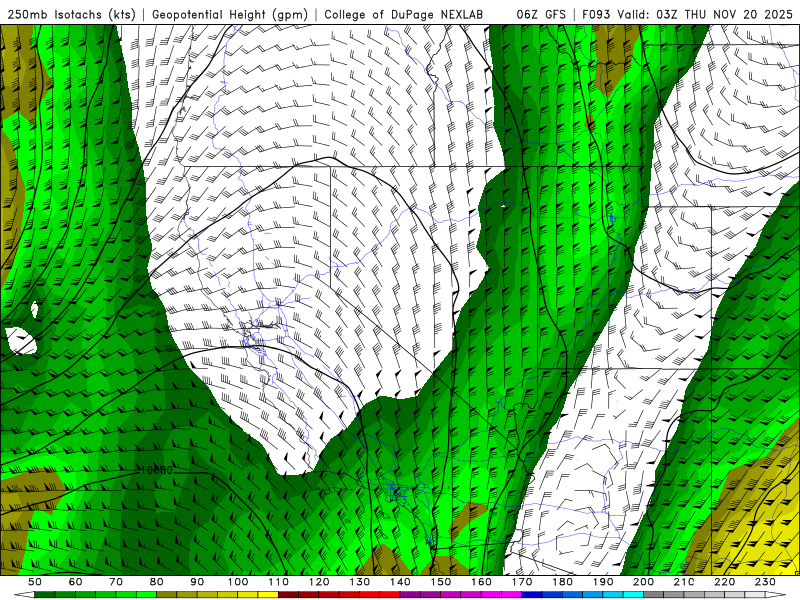Click the legend value 70
Image resolution: width=800 pixels, height=600 pixels.
[116, 582]
